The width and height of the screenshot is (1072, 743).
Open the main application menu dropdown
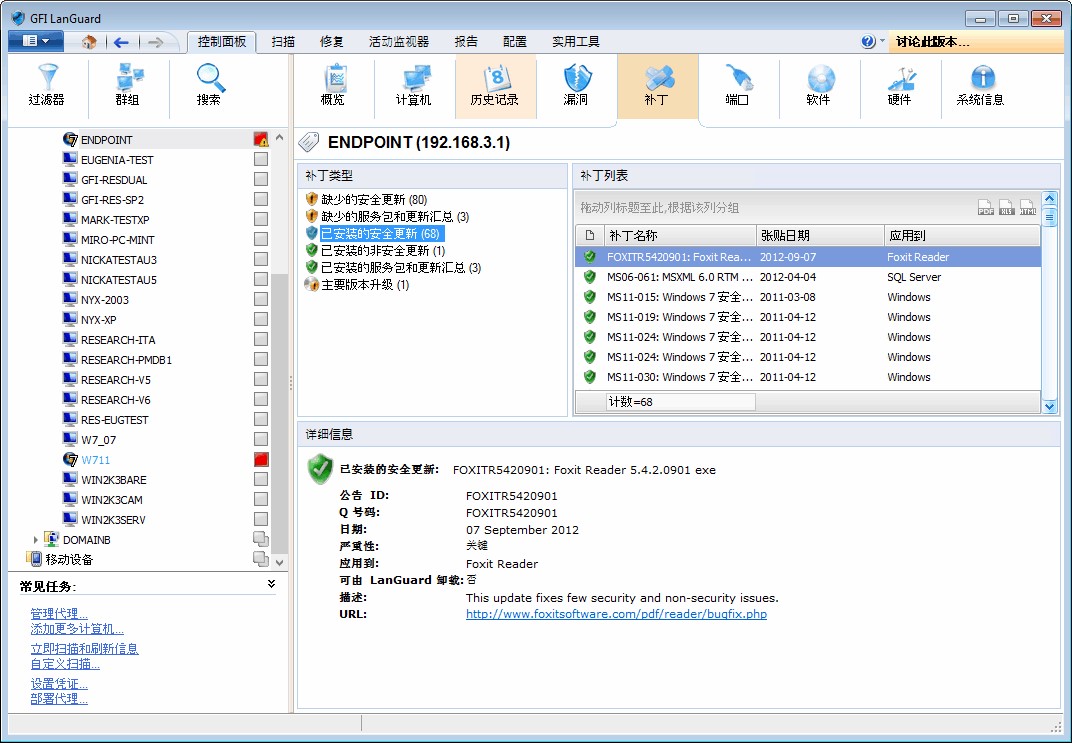coord(36,41)
